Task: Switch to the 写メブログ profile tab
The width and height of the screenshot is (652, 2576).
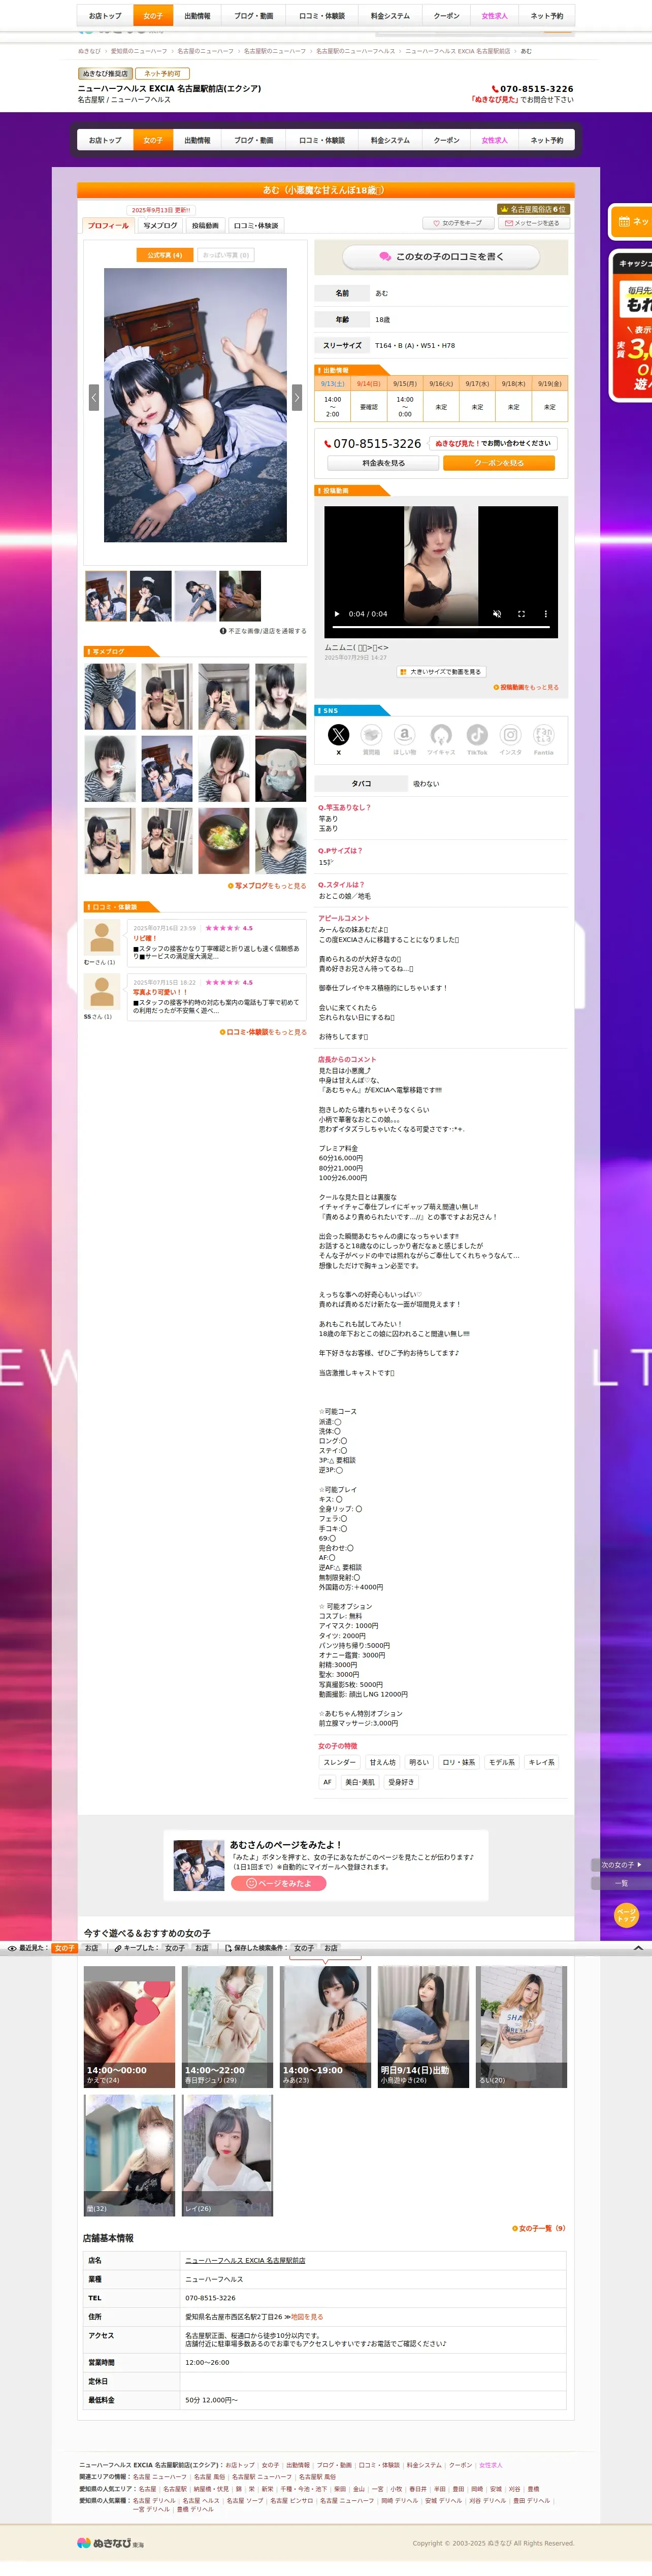Action: point(160,225)
